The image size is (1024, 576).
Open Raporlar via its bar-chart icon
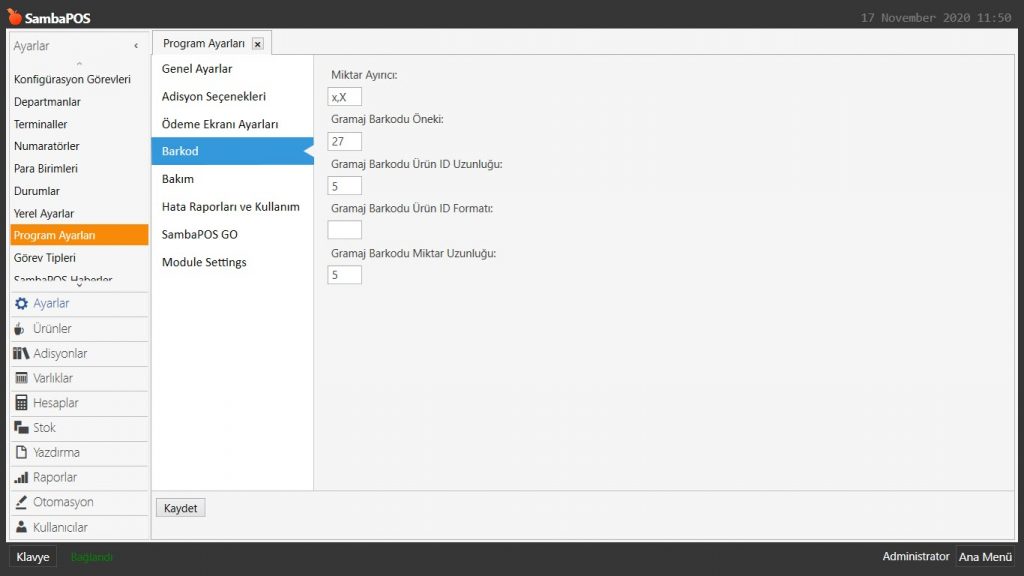pos(21,478)
